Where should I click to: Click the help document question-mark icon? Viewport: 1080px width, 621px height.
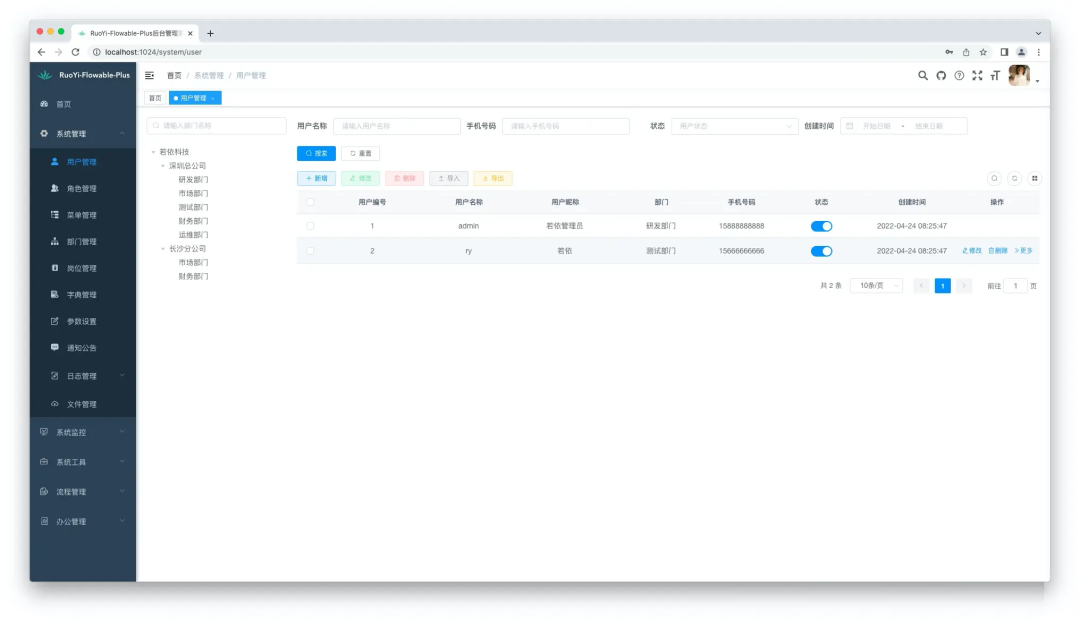point(959,76)
